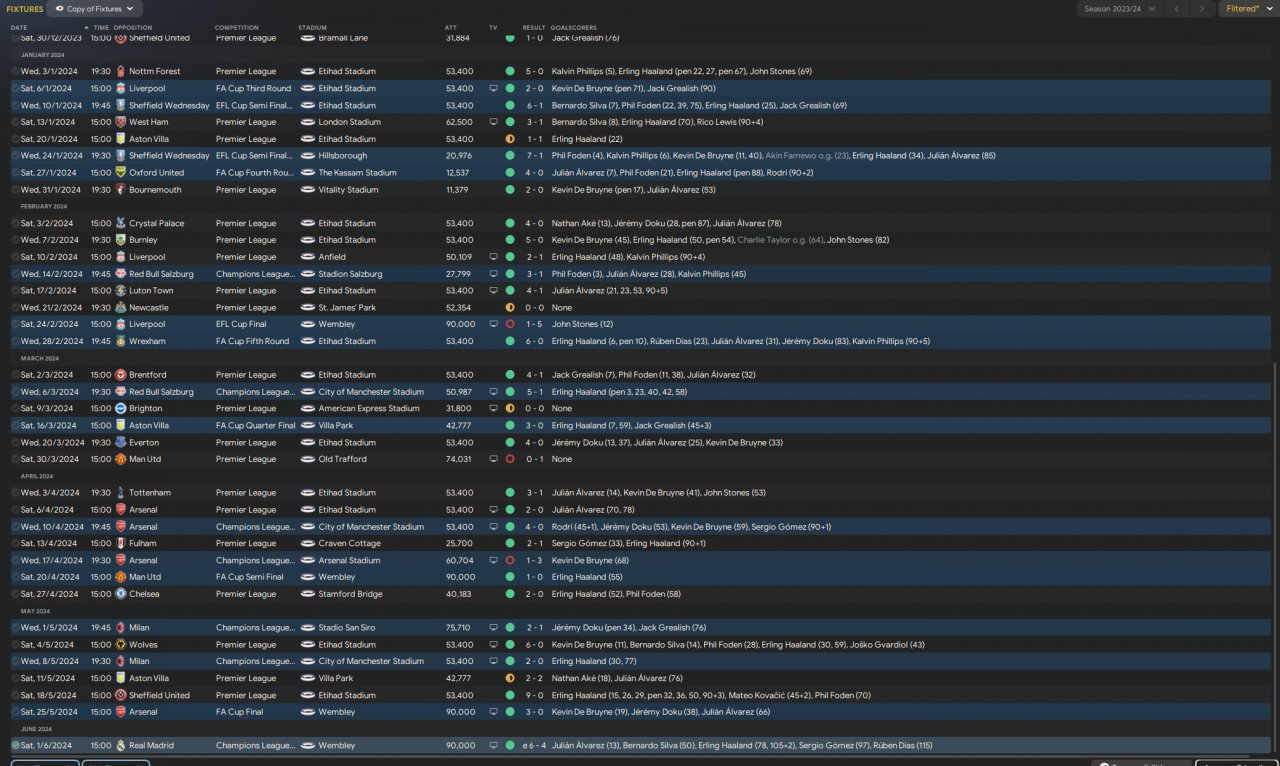The height and width of the screenshot is (766, 1280).
Task: Click the vertical scrollbar of the fixtures list
Action: pos(1275,555)
